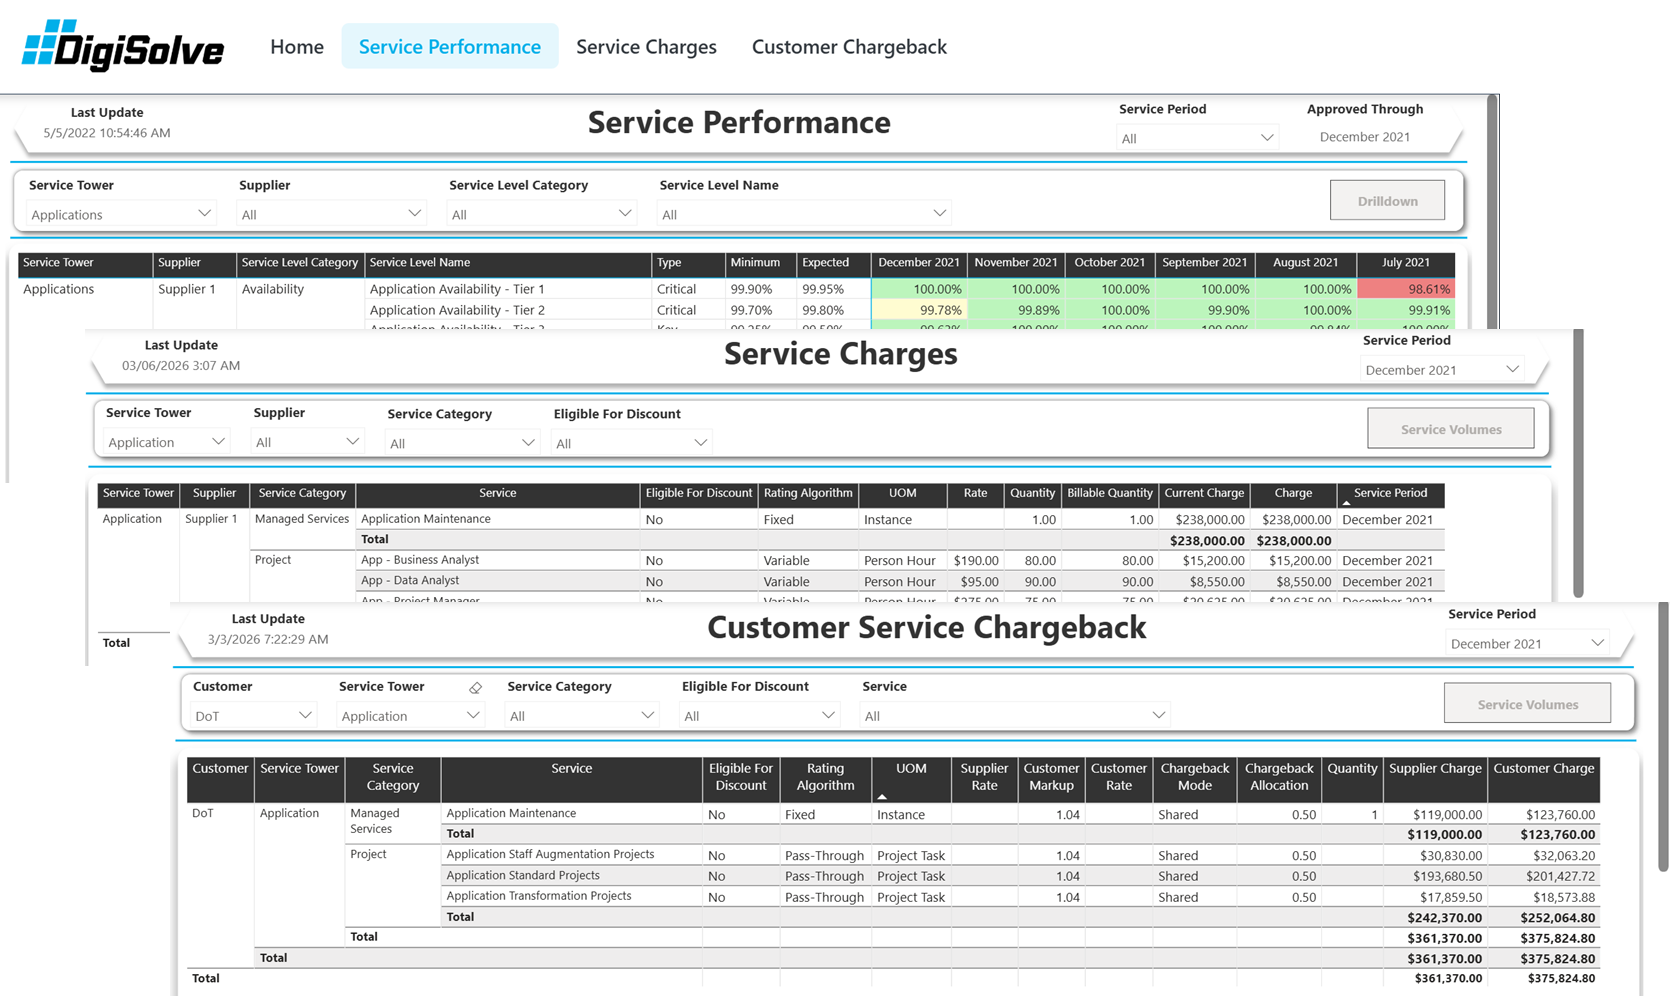The width and height of the screenshot is (1670, 996).
Task: Open the Service Period dropdown on Service Performance
Action: click(x=1197, y=137)
